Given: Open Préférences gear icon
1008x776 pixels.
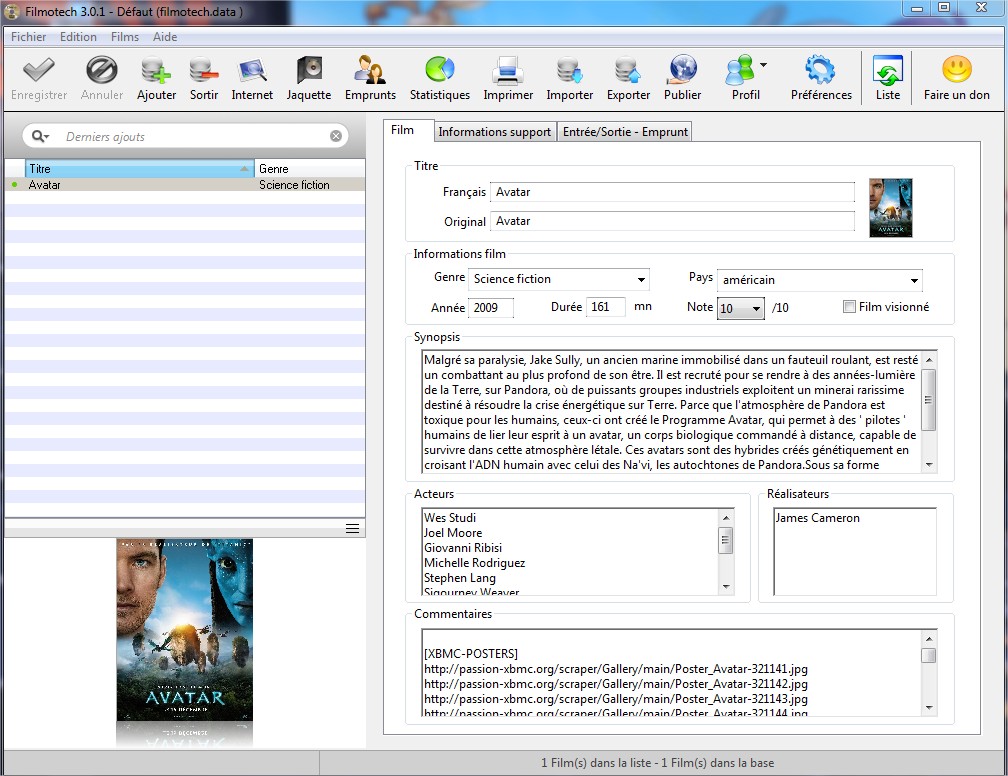Looking at the screenshot, I should tap(821, 70).
